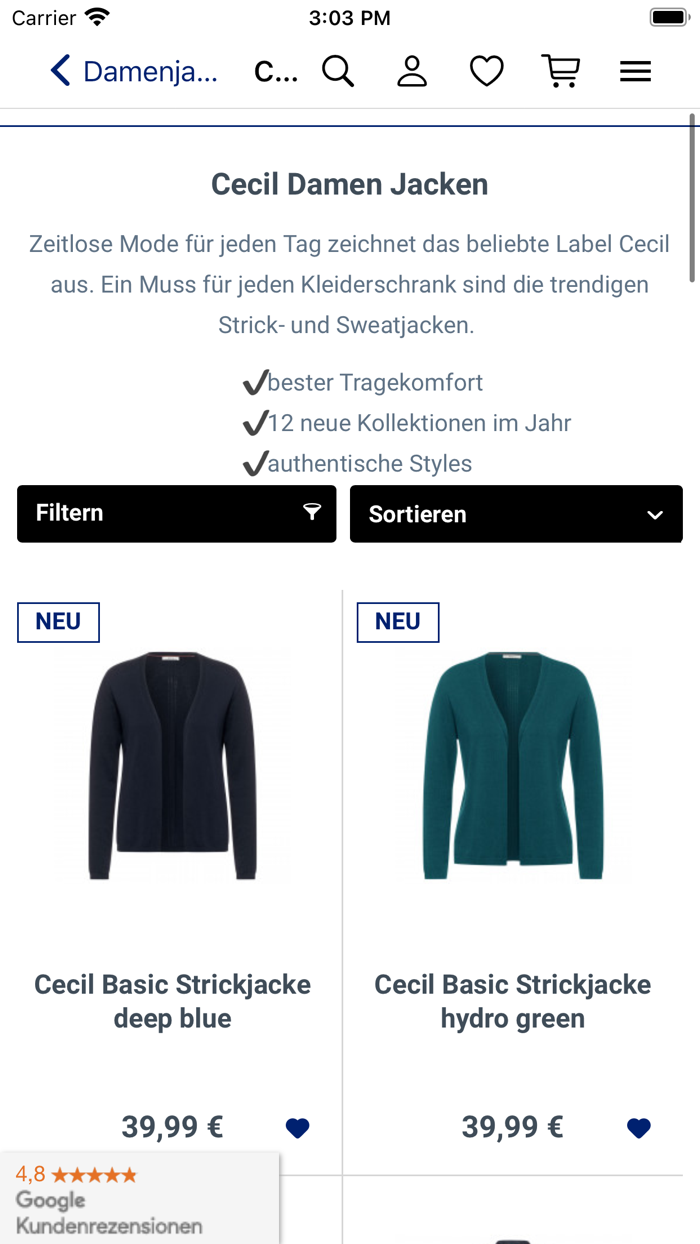Click the deep blue cardigan product thumbnail
This screenshot has width=700, height=1244.
coord(173,765)
